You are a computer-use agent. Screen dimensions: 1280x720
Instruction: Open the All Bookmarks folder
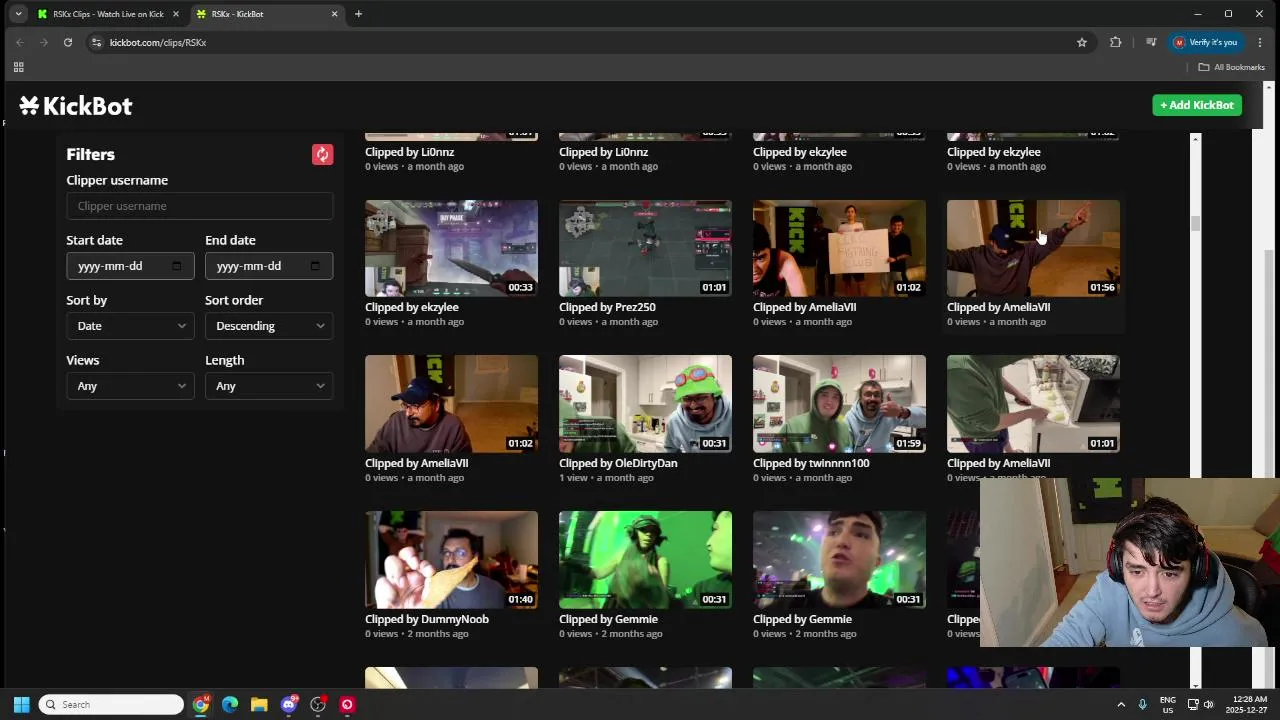coord(1232,67)
